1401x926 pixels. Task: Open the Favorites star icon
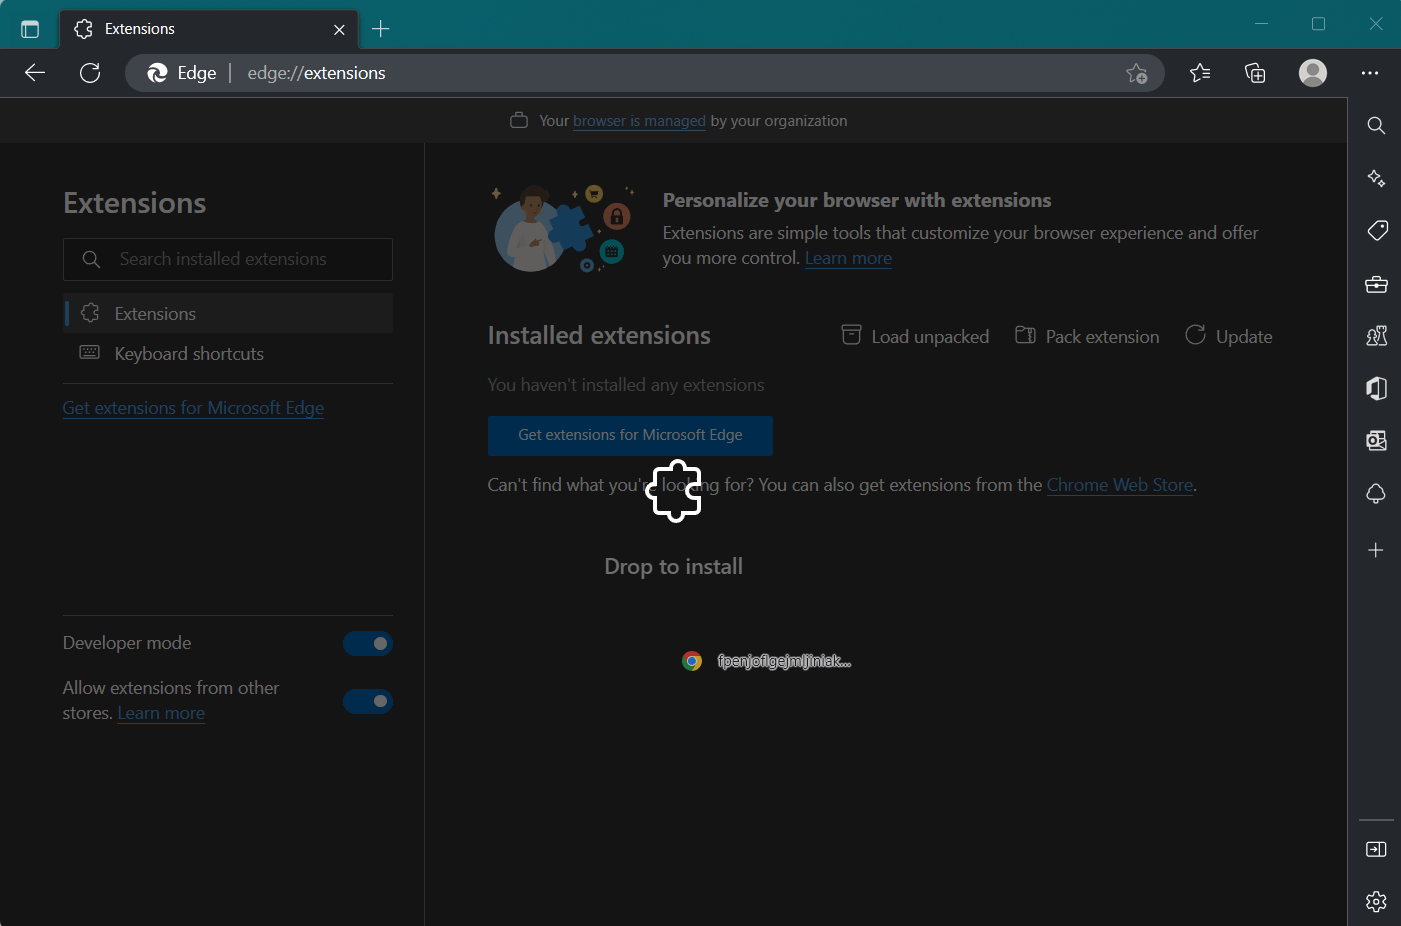pos(1200,73)
